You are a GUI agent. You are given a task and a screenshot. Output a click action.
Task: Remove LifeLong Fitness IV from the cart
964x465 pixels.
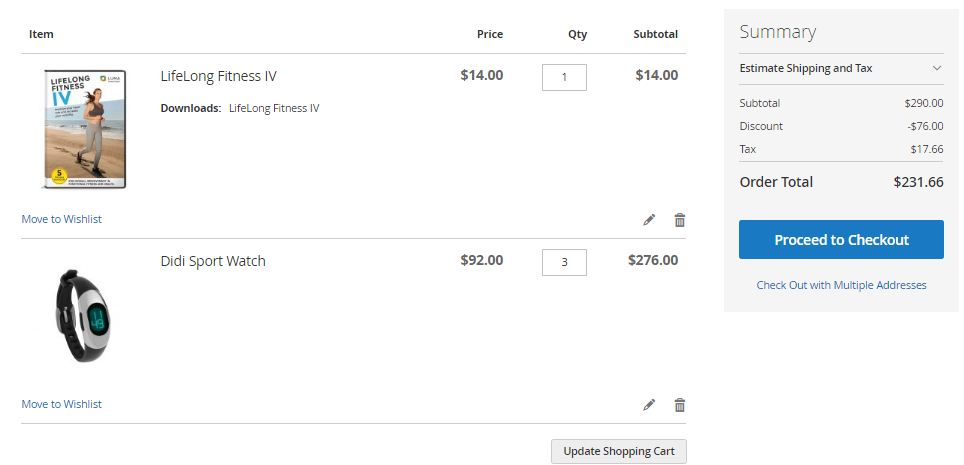pos(680,220)
